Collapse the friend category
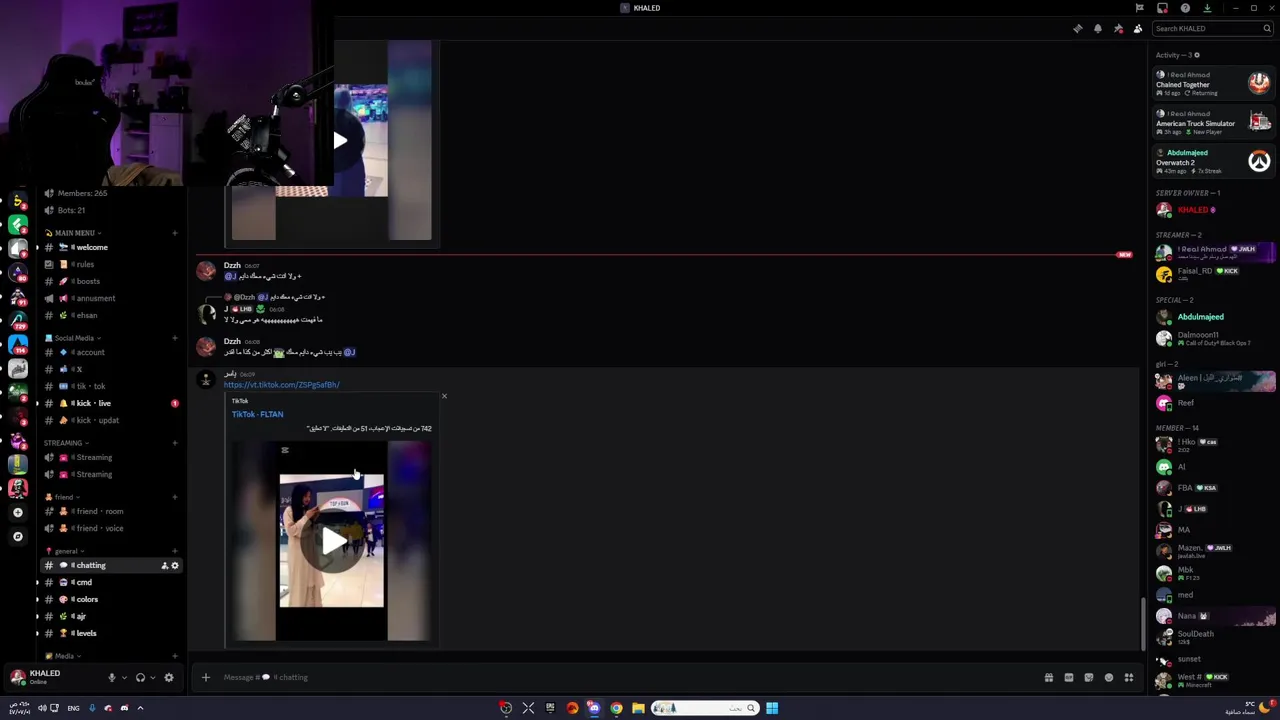 [x=62, y=497]
